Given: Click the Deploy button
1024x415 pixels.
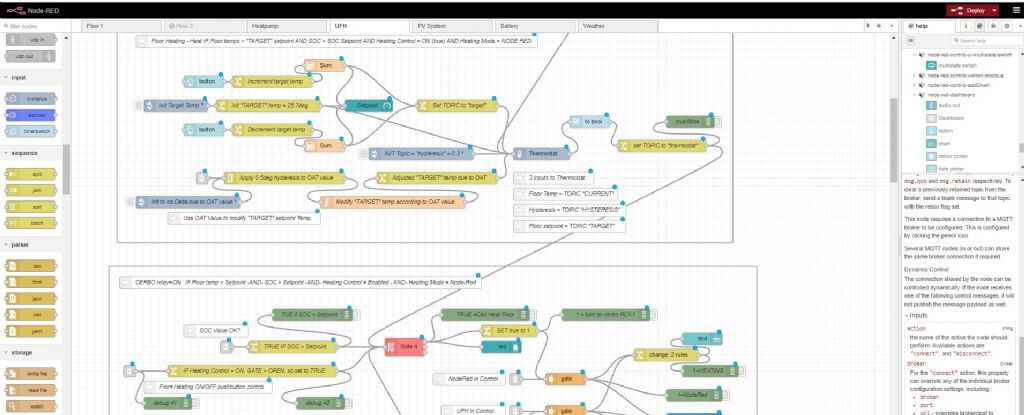Looking at the screenshot, I should [968, 10].
